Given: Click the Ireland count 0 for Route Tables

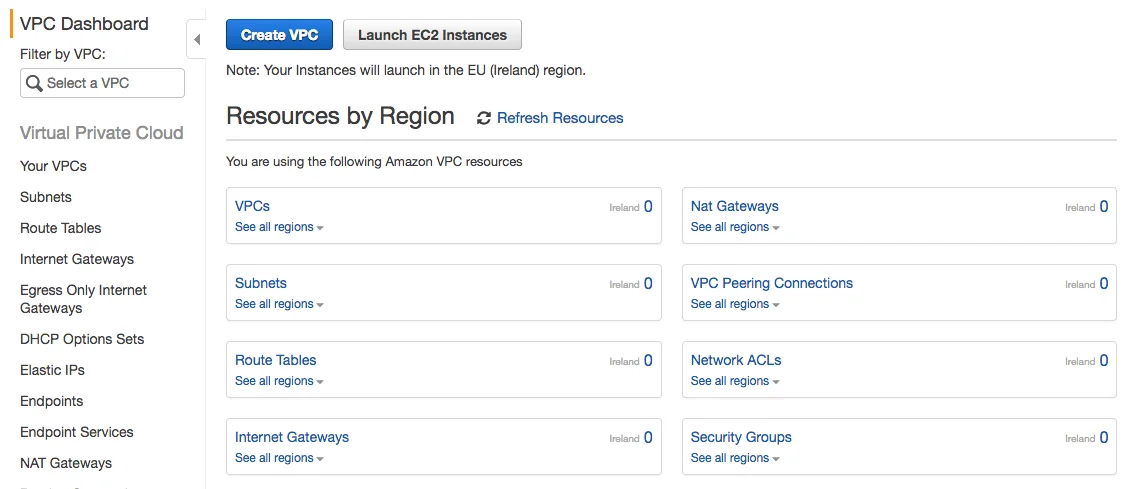Looking at the screenshot, I should tap(648, 361).
